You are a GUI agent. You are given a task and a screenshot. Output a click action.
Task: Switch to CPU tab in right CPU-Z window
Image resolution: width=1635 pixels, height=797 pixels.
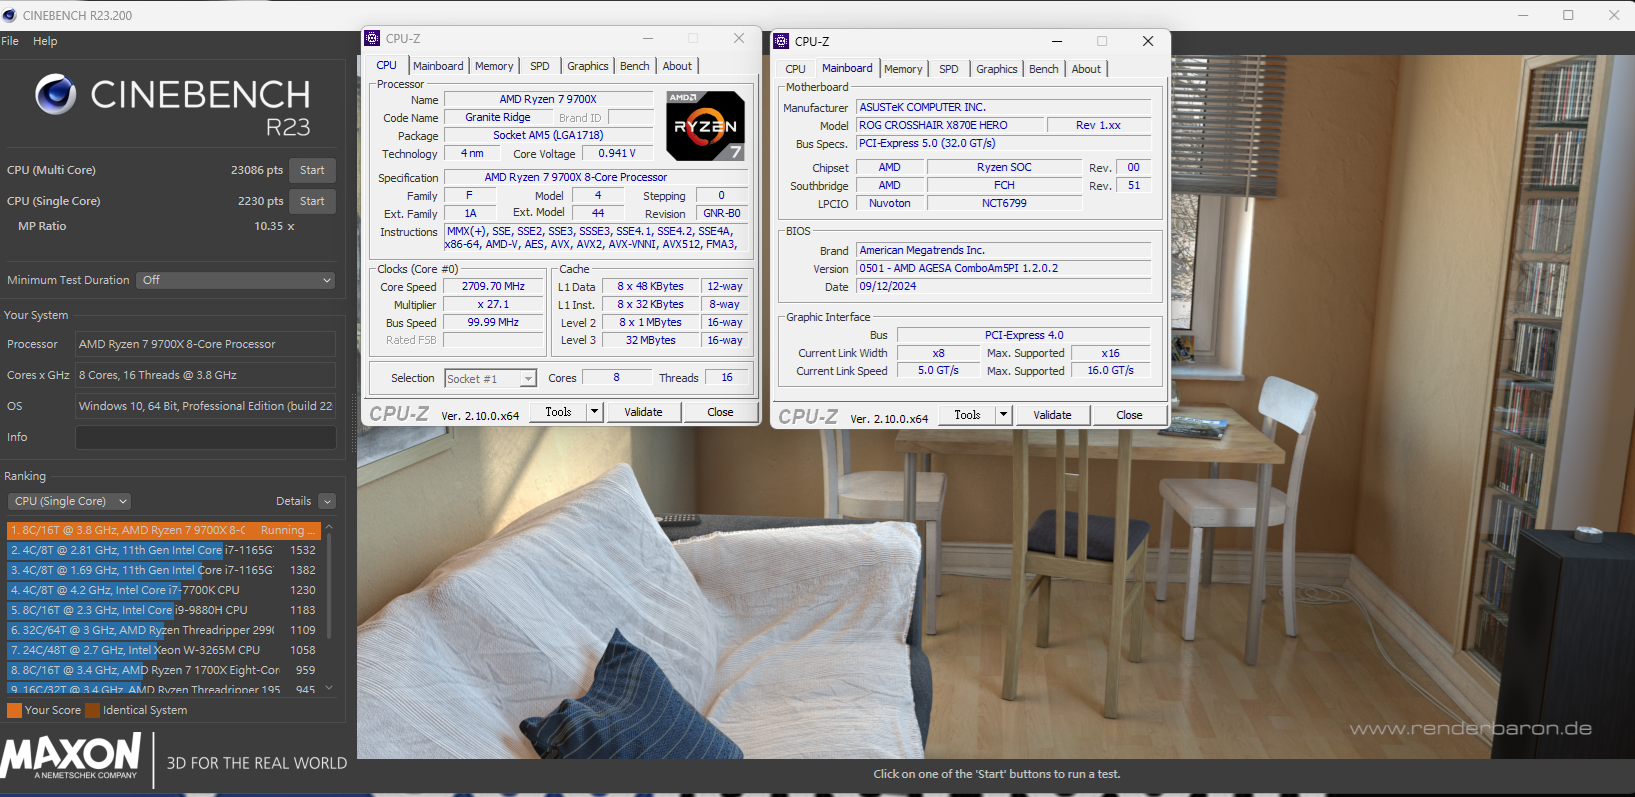(x=796, y=69)
